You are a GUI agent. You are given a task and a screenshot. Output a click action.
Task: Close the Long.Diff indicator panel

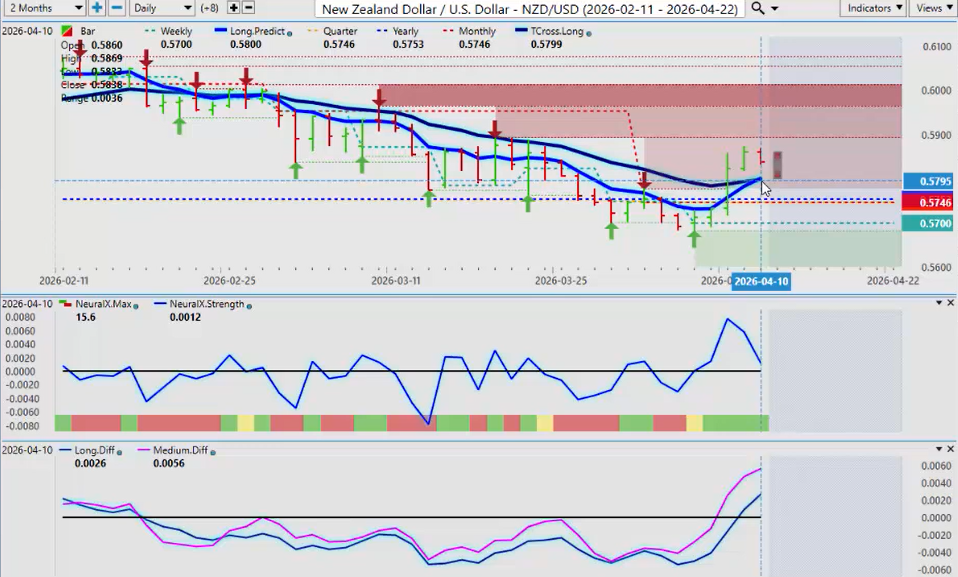pos(950,450)
